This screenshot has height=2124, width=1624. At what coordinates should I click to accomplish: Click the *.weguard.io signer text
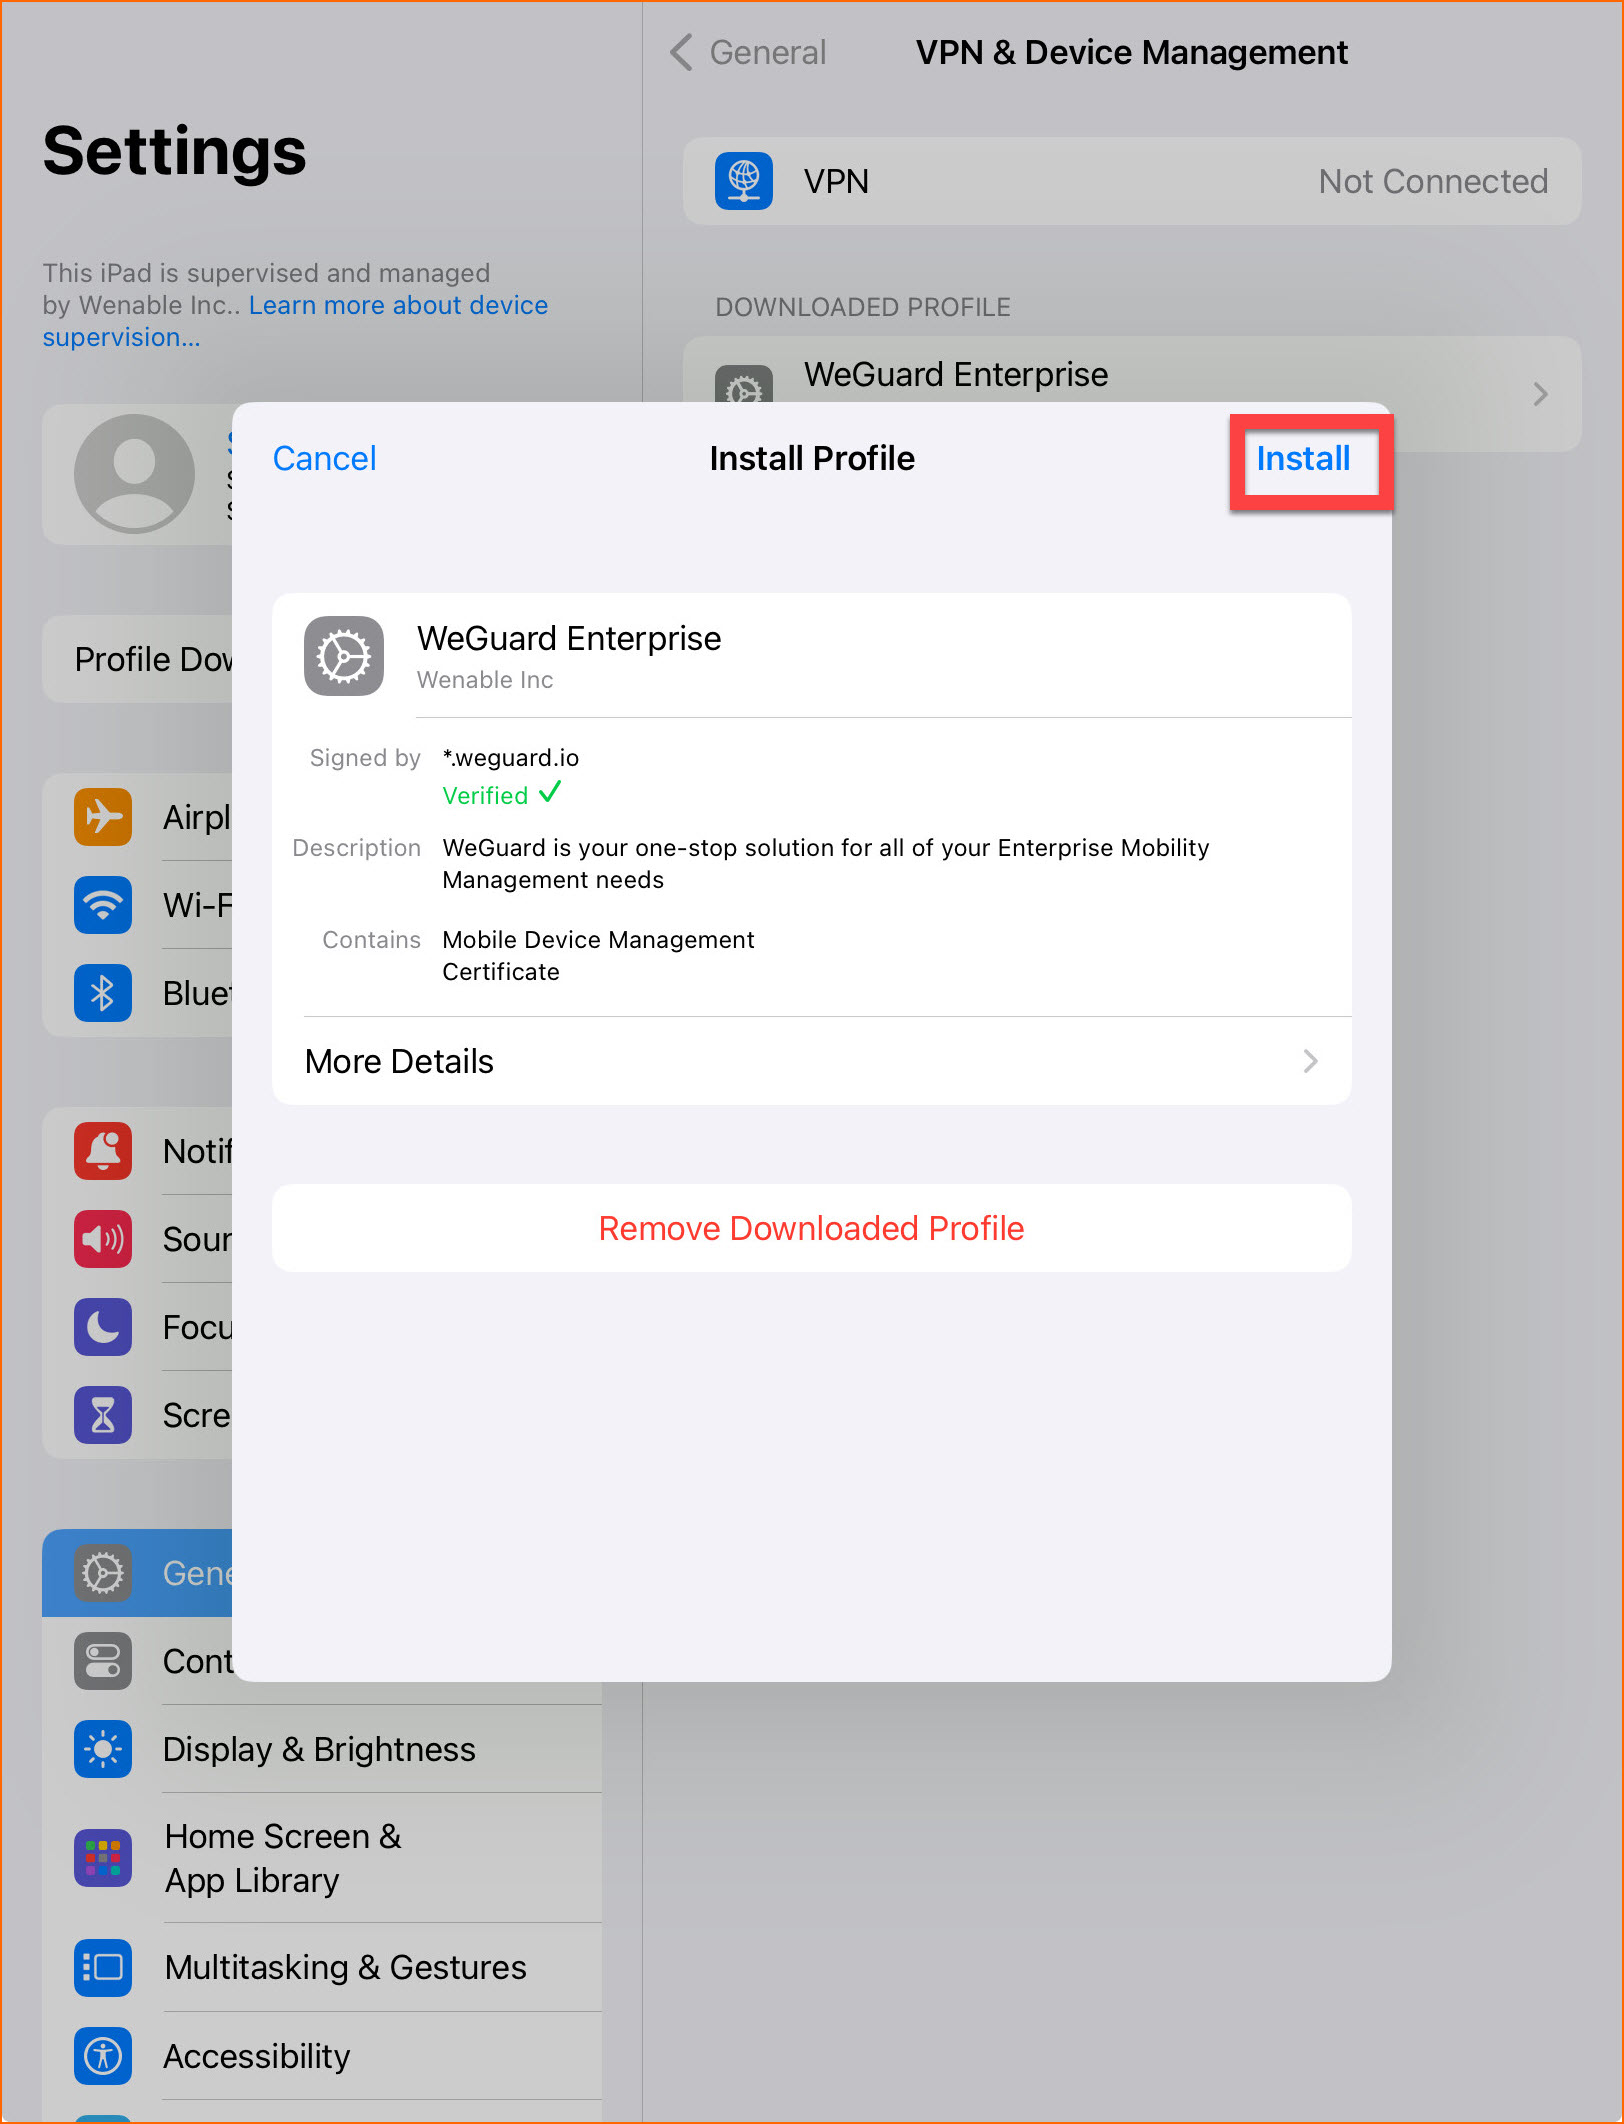tap(511, 757)
